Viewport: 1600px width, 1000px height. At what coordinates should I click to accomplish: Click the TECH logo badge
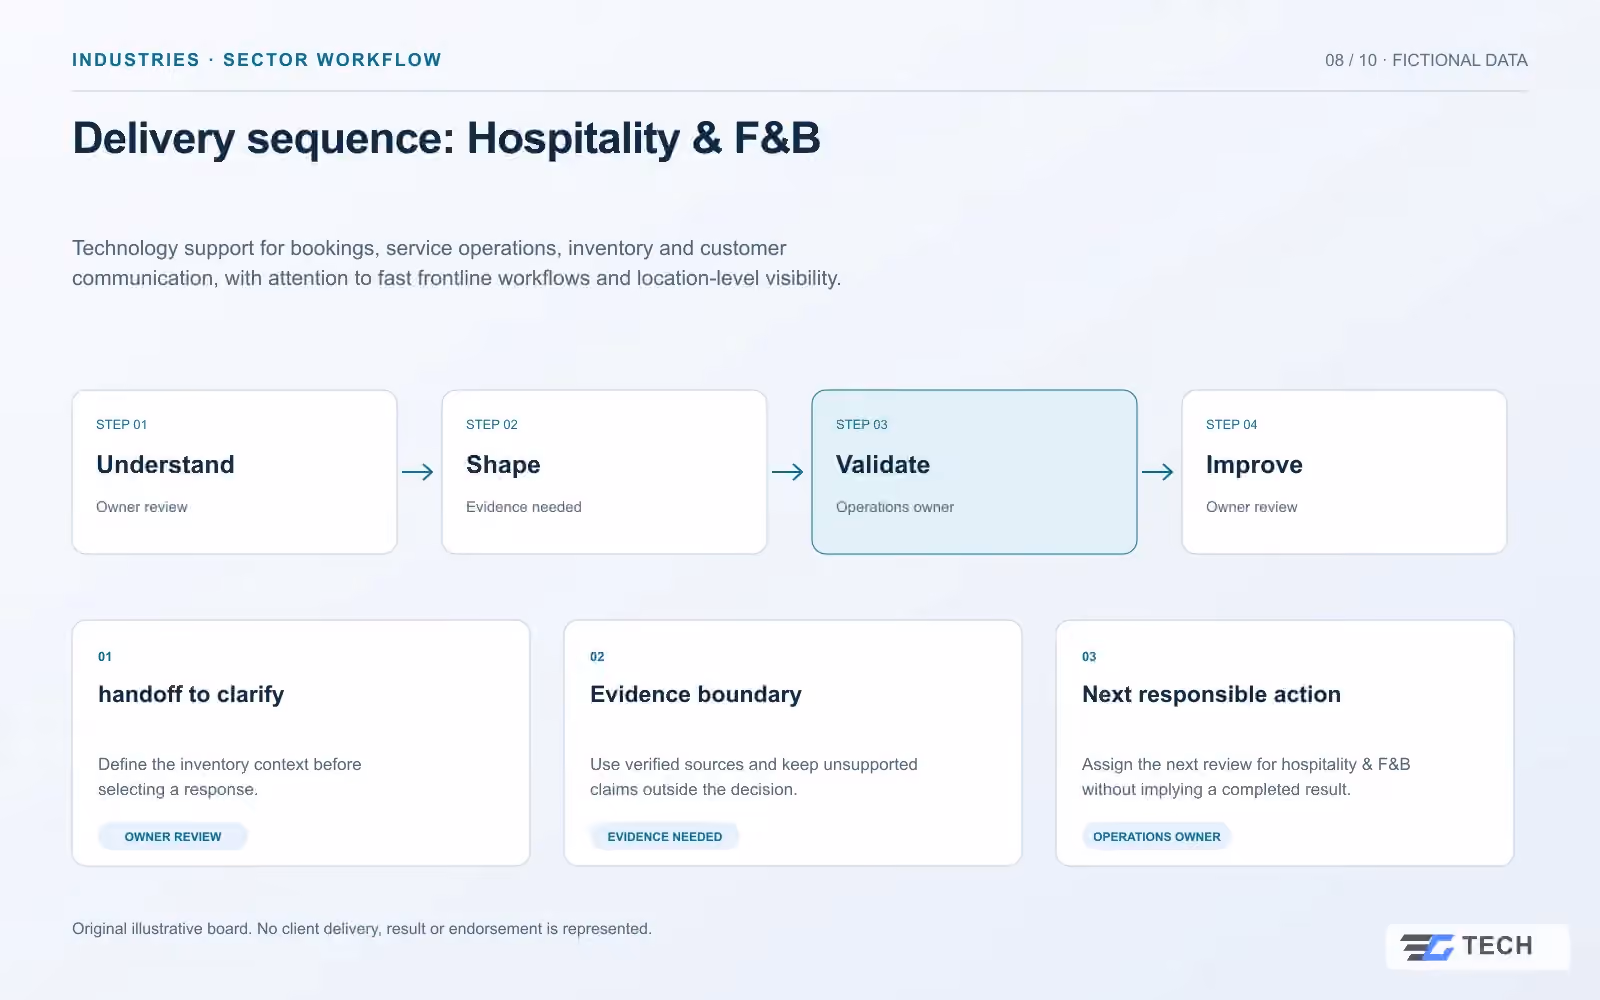coord(1477,946)
